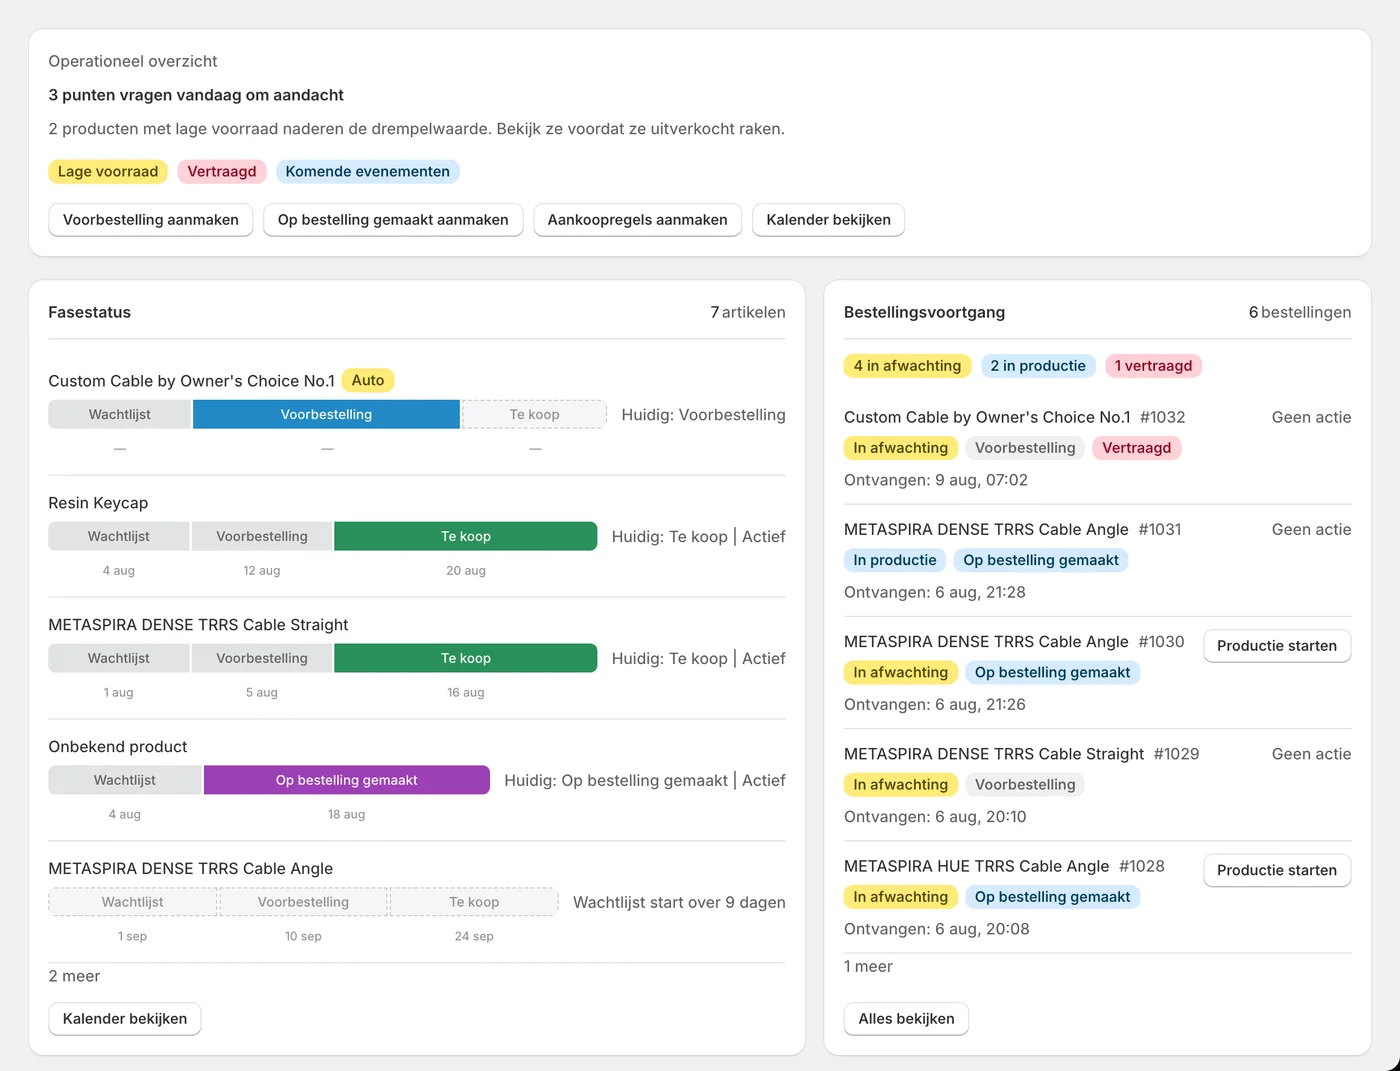Click the Auto badge next to Custom Cable

[368, 380]
